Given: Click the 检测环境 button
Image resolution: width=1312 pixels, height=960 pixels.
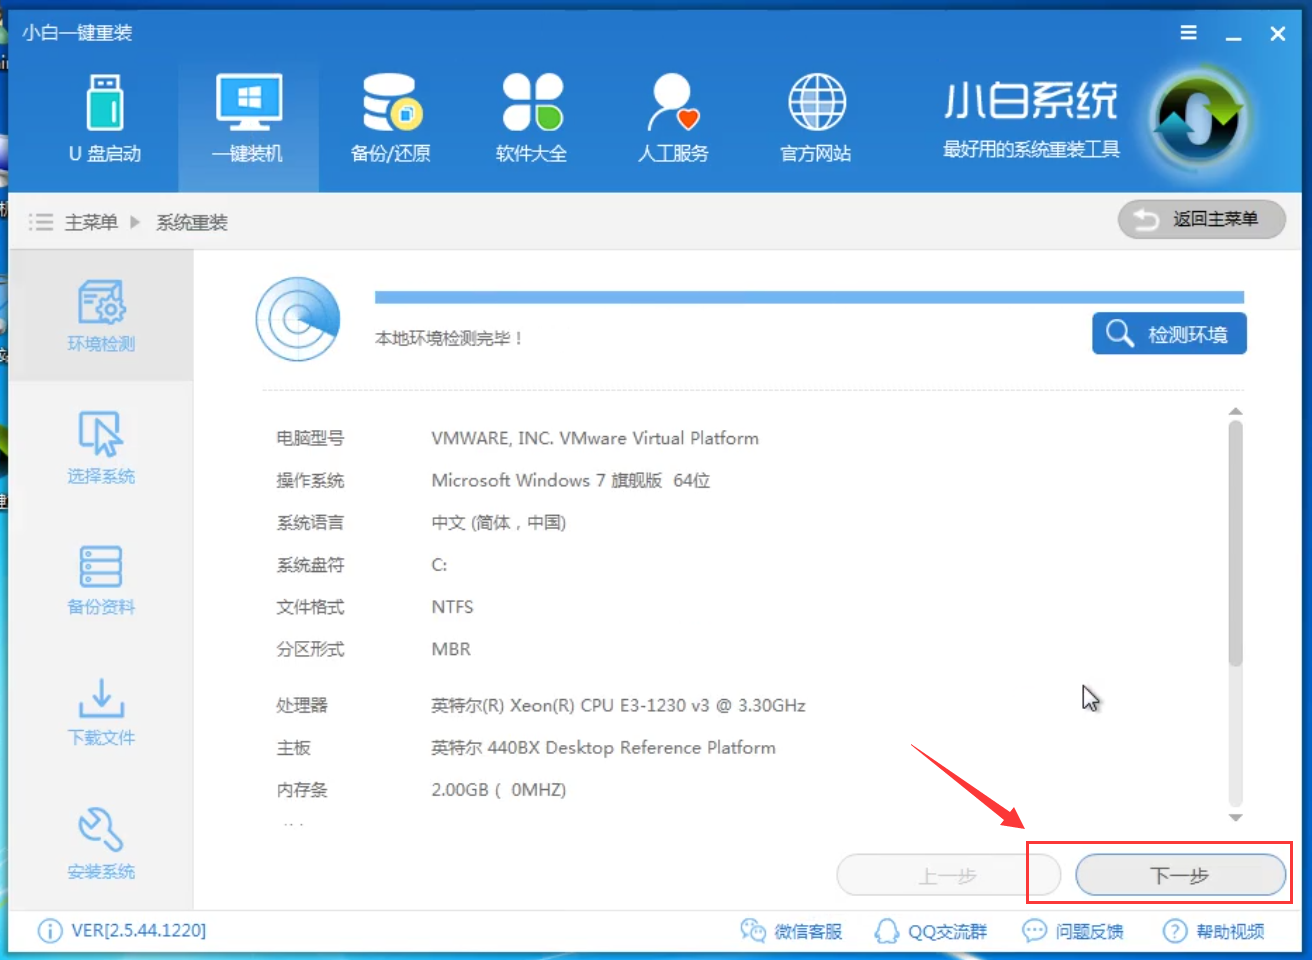Looking at the screenshot, I should (x=1169, y=334).
